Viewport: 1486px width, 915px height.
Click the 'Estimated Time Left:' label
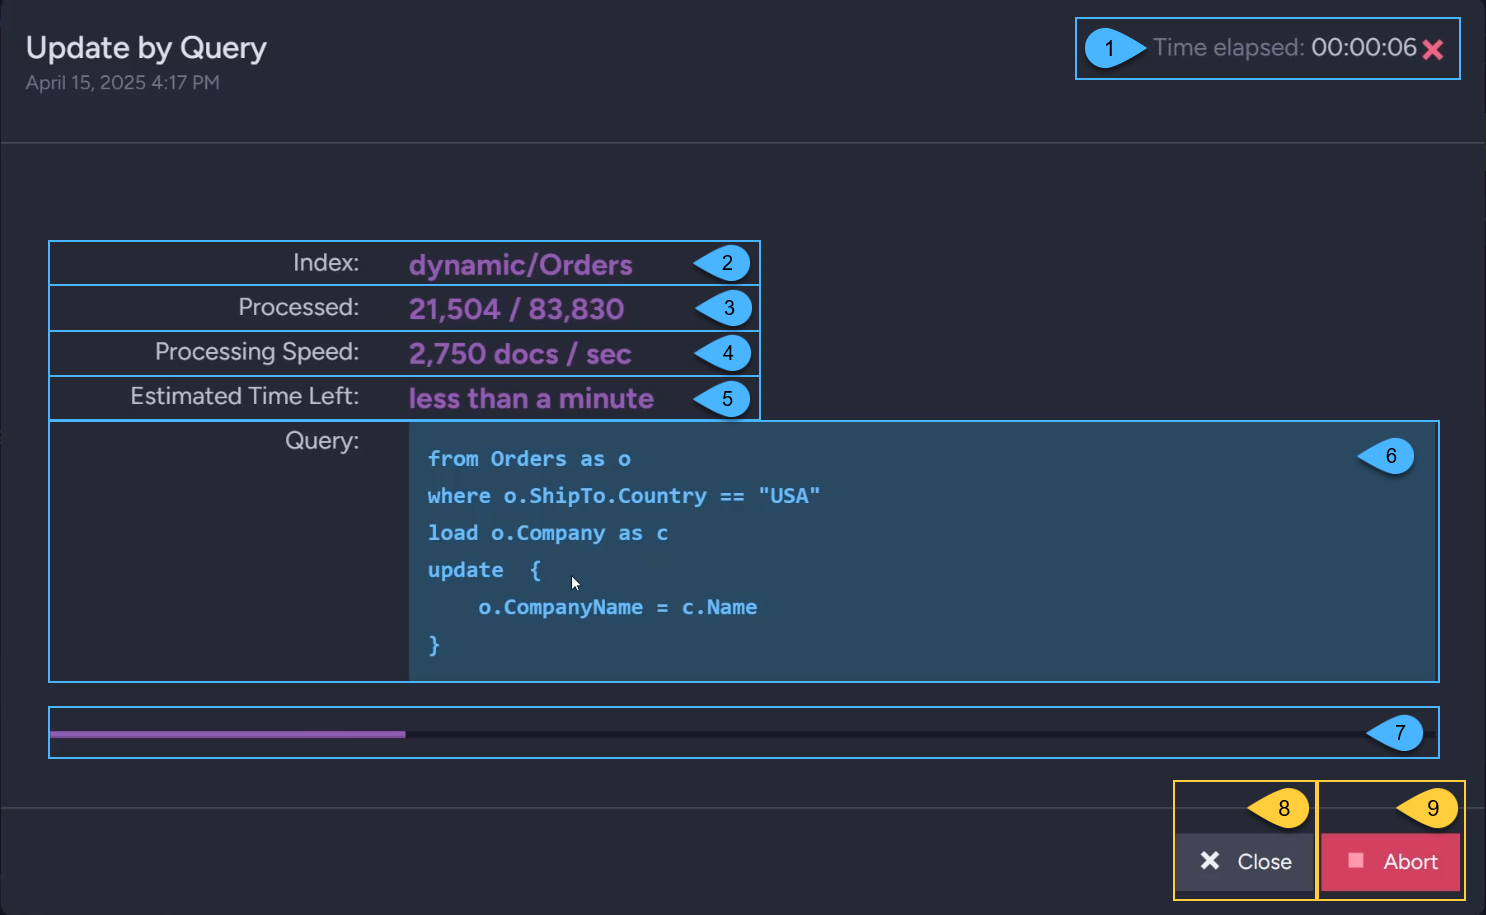245,396
